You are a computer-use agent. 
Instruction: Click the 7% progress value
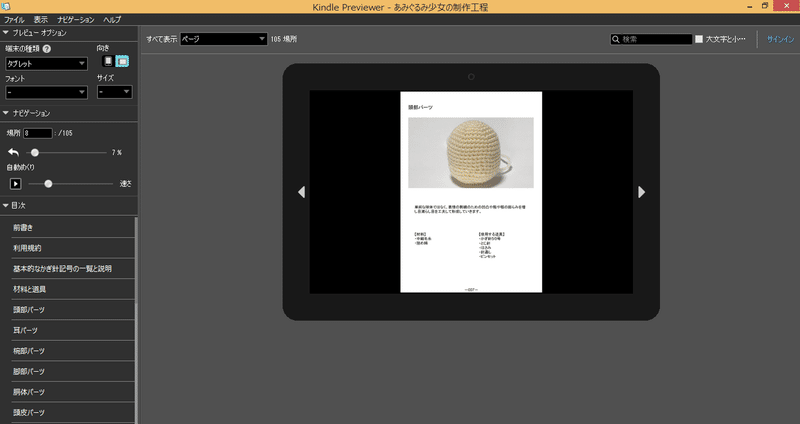point(117,153)
